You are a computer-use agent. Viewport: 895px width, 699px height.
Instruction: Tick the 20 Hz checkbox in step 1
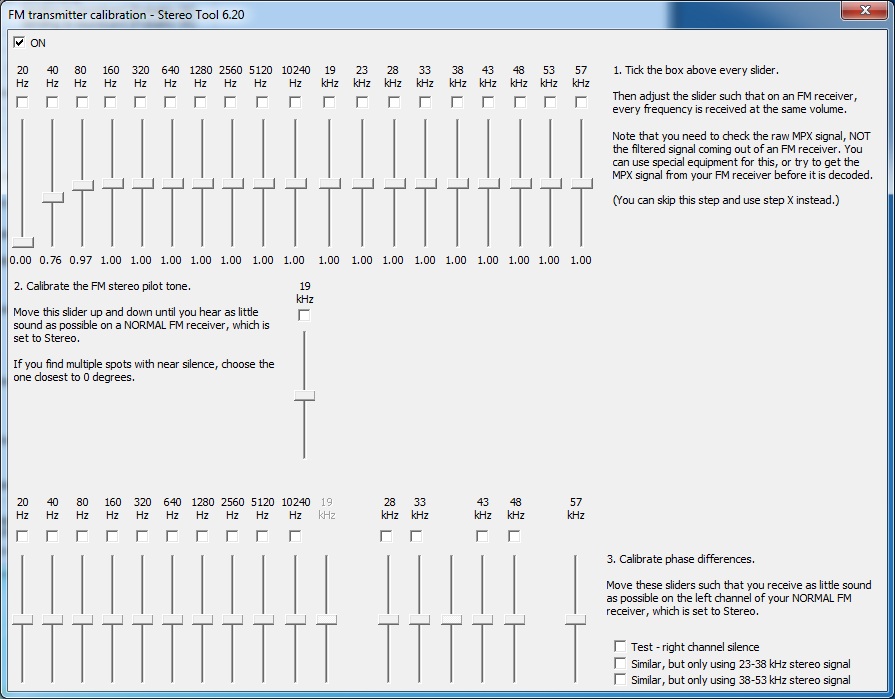(x=22, y=102)
